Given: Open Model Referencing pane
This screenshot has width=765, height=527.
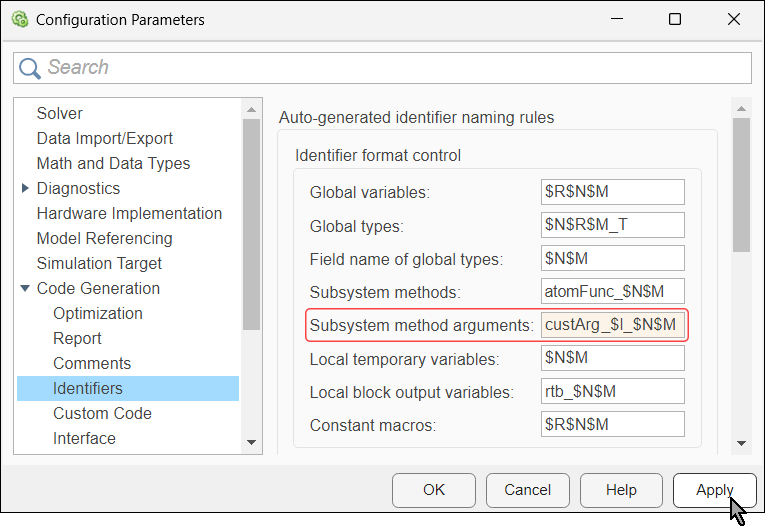Looking at the screenshot, I should (104, 238).
